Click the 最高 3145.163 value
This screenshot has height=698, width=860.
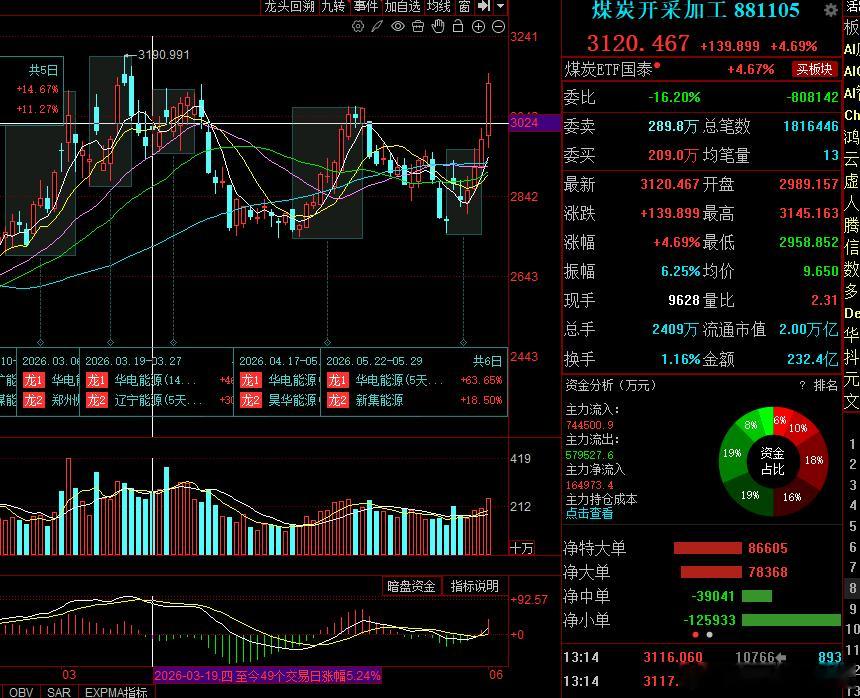809,213
